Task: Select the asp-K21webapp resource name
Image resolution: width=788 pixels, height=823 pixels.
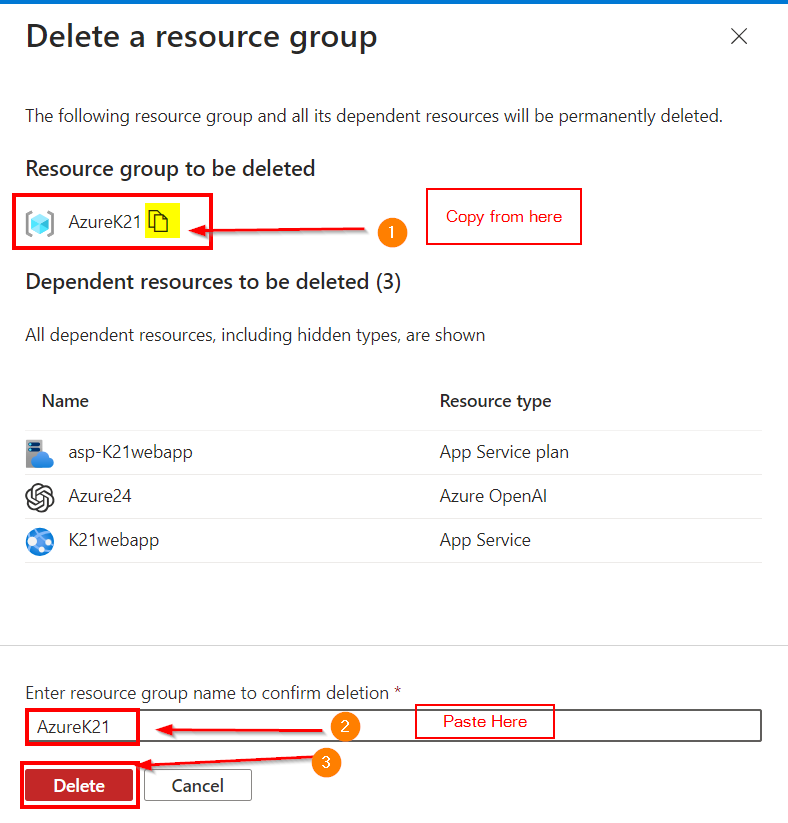Action: (130, 452)
